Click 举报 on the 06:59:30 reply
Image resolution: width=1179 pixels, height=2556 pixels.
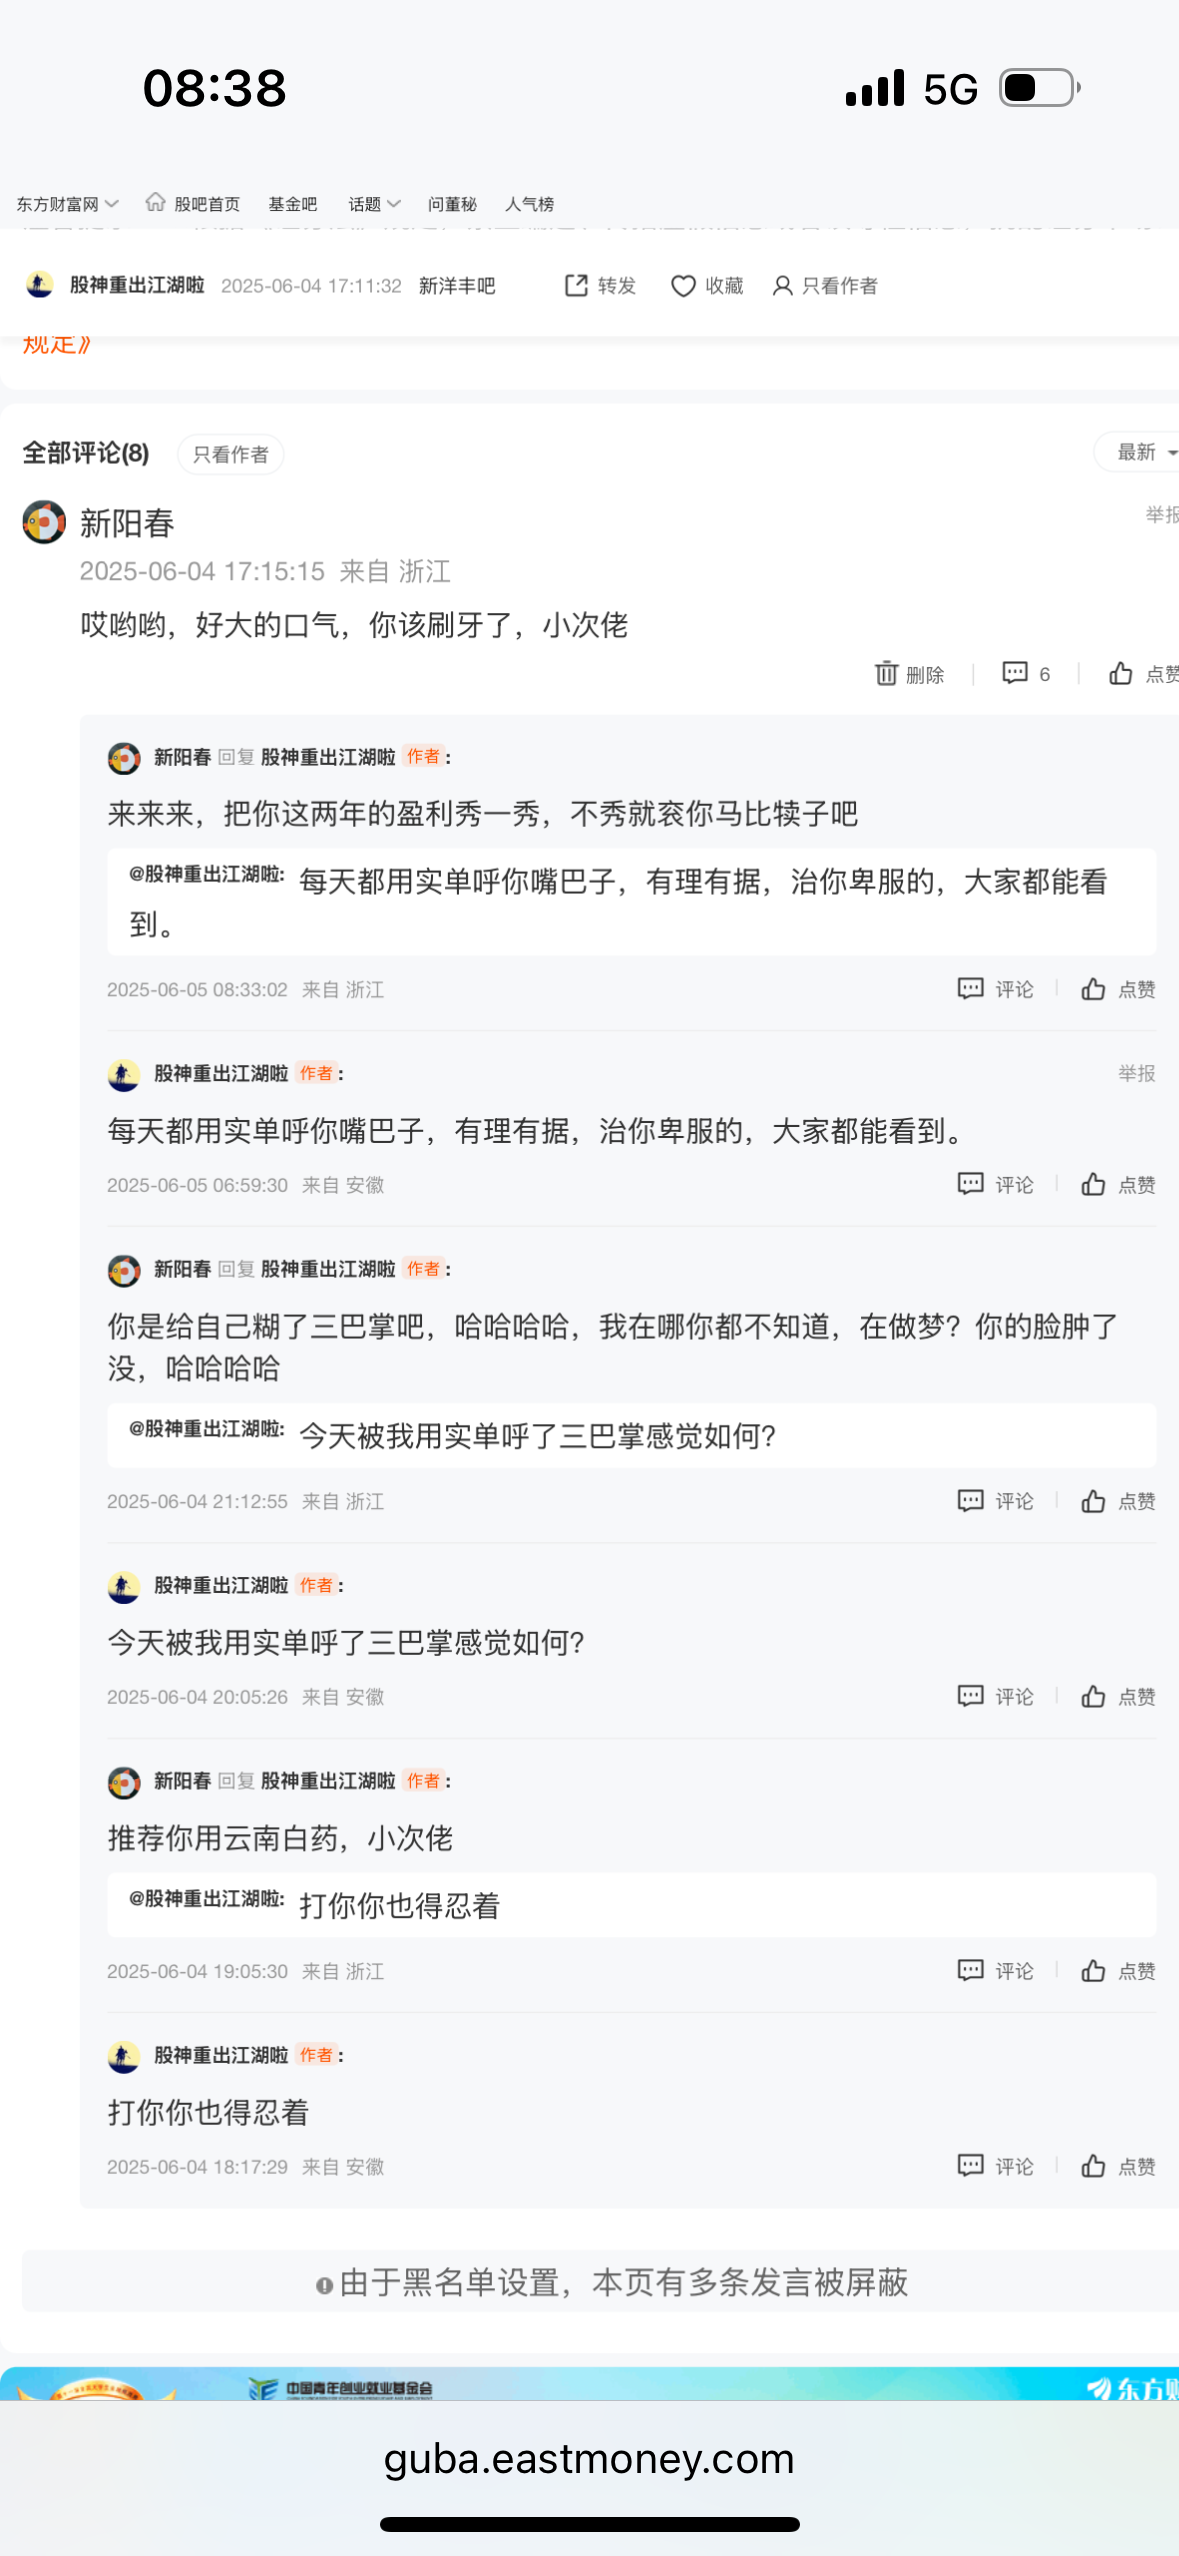coord(1136,1073)
